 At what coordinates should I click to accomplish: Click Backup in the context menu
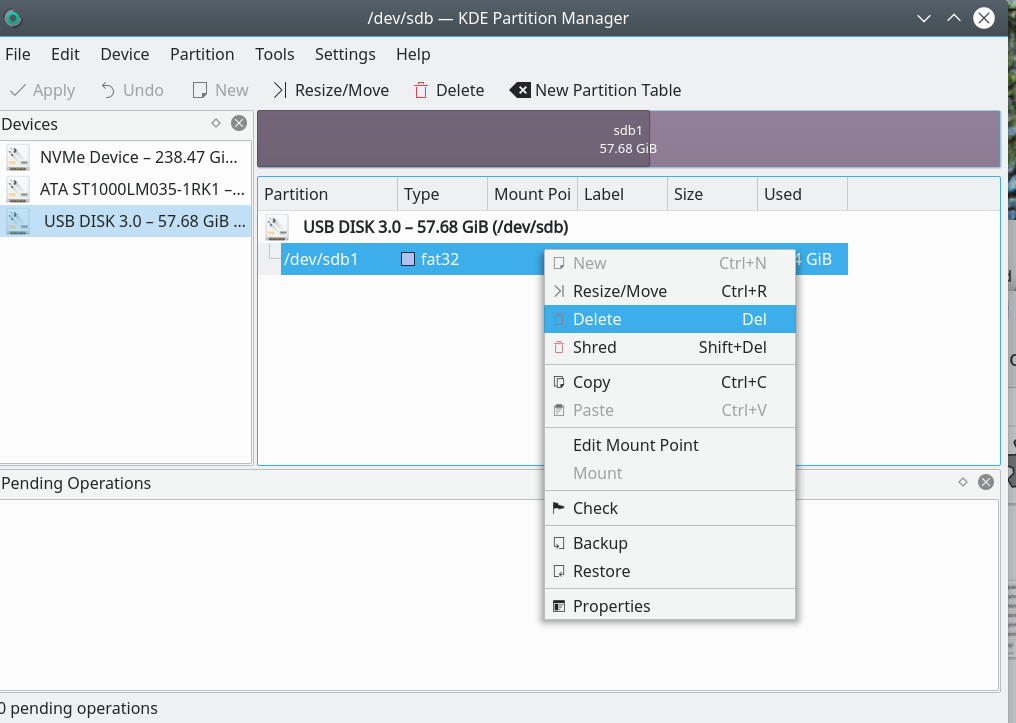(600, 543)
